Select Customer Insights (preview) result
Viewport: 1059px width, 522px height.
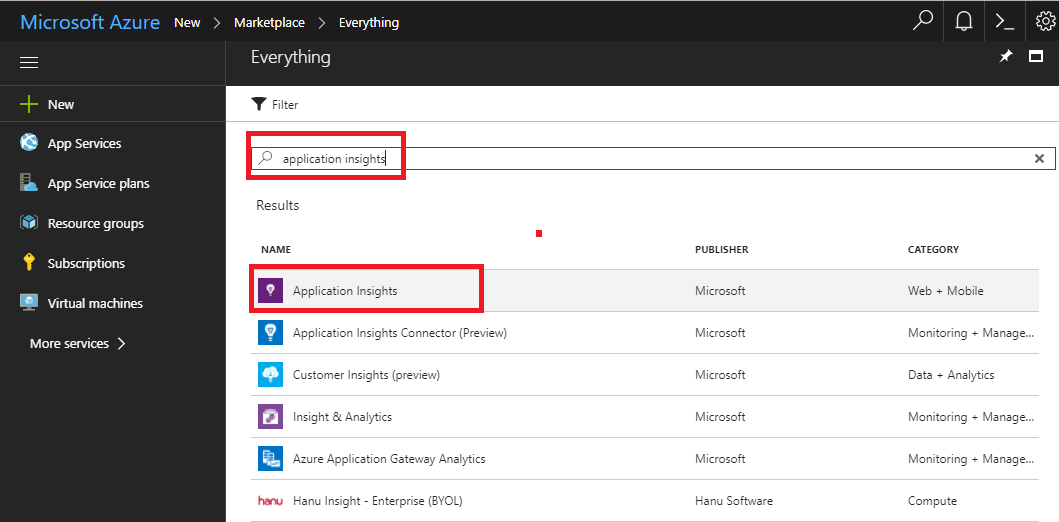pyautogui.click(x=366, y=375)
